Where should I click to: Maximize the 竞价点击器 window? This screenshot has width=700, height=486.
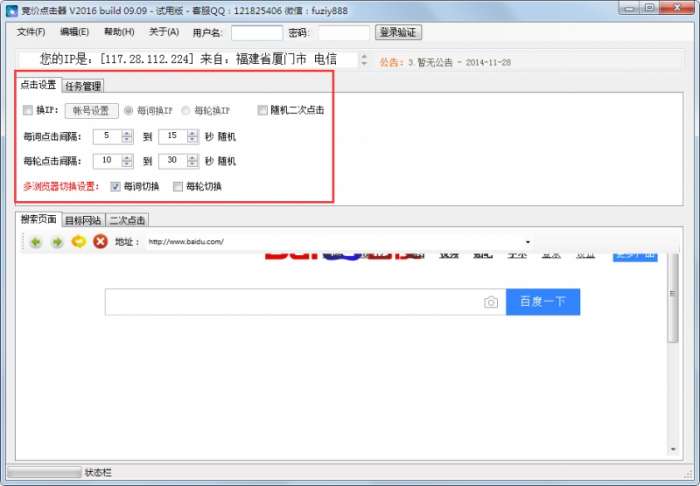point(650,8)
